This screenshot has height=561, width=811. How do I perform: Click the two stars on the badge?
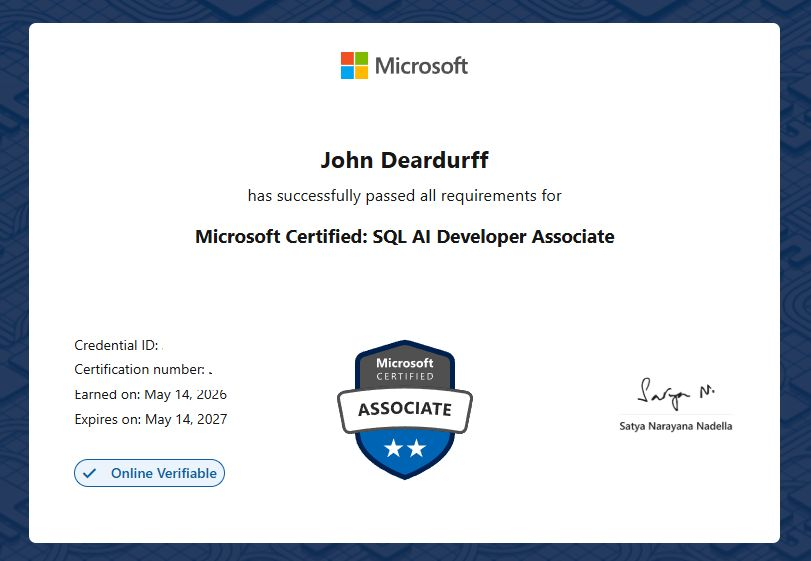coord(404,448)
